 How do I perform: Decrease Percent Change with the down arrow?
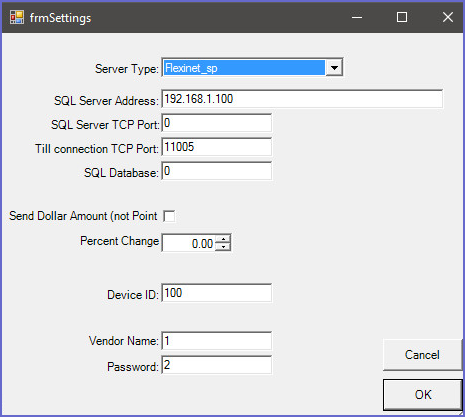click(223, 247)
